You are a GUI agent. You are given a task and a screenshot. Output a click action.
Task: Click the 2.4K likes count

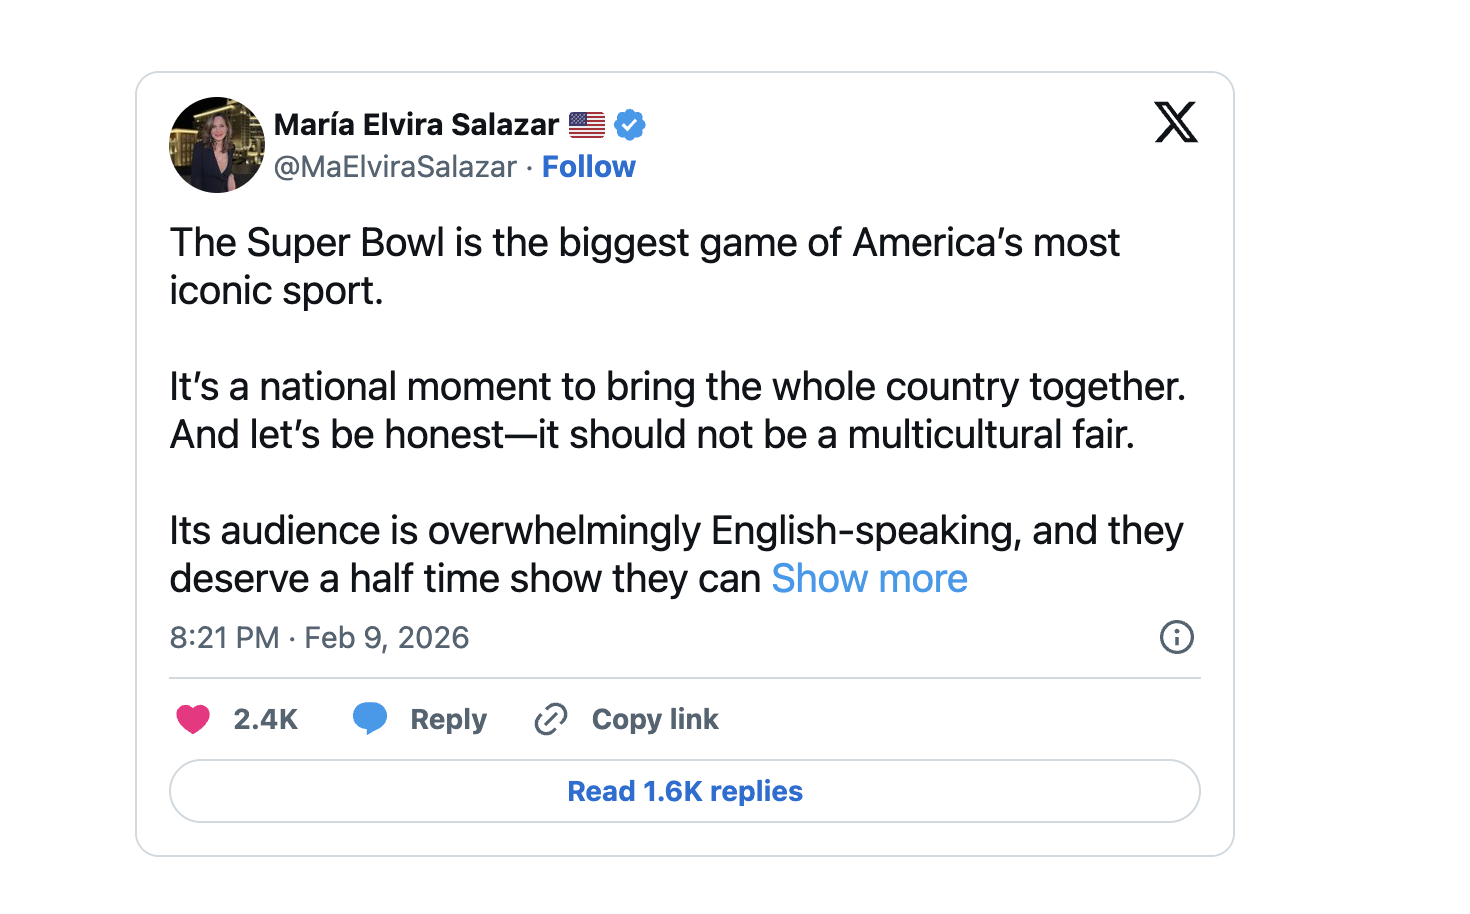coord(265,719)
